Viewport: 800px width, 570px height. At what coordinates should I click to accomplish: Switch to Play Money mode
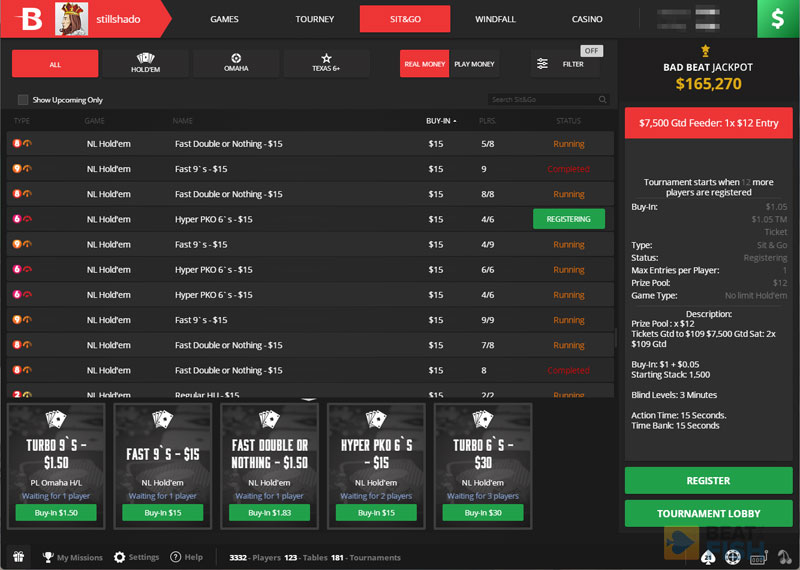point(474,64)
